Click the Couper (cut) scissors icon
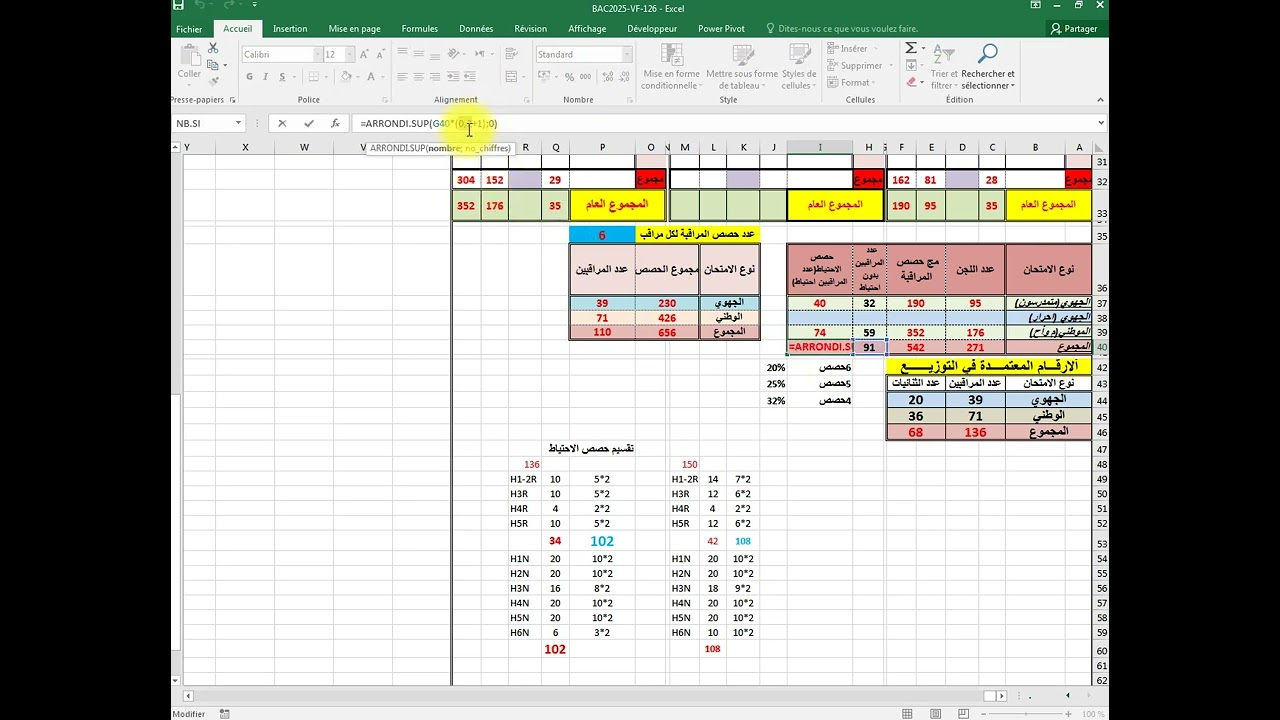Viewport: 1280px width, 720px height. (213, 48)
